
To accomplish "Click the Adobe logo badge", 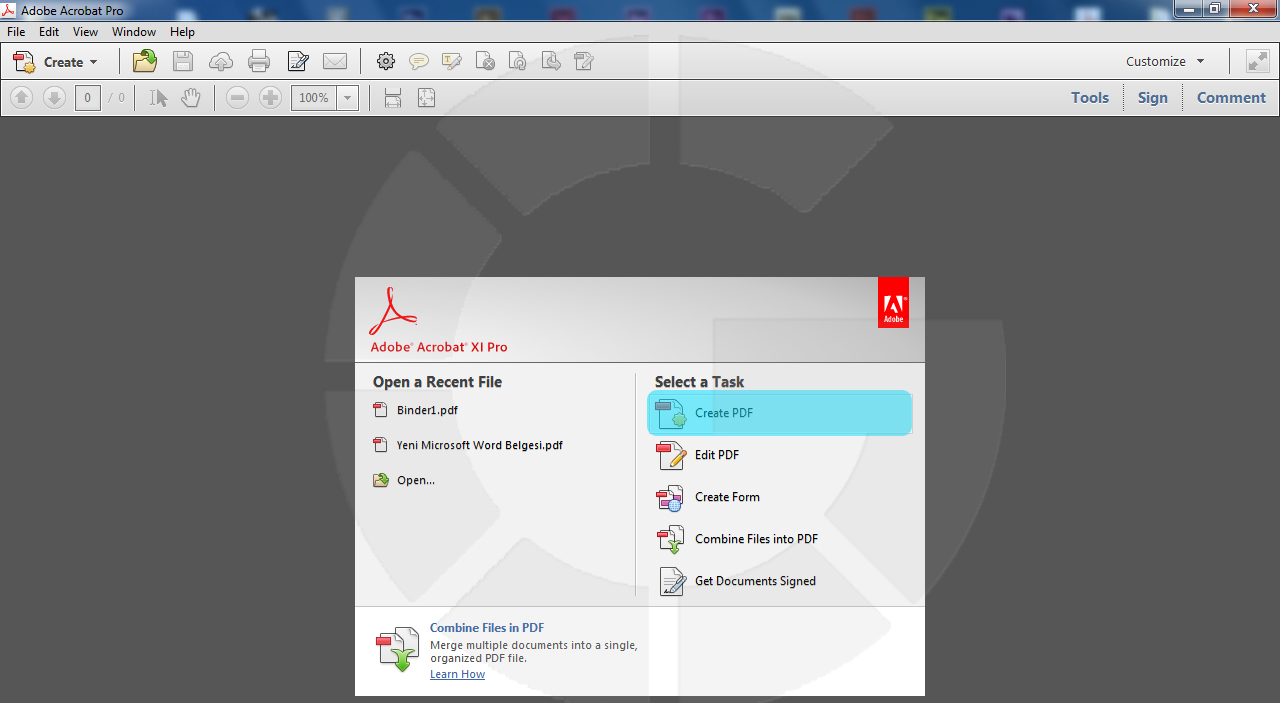I will click(893, 303).
